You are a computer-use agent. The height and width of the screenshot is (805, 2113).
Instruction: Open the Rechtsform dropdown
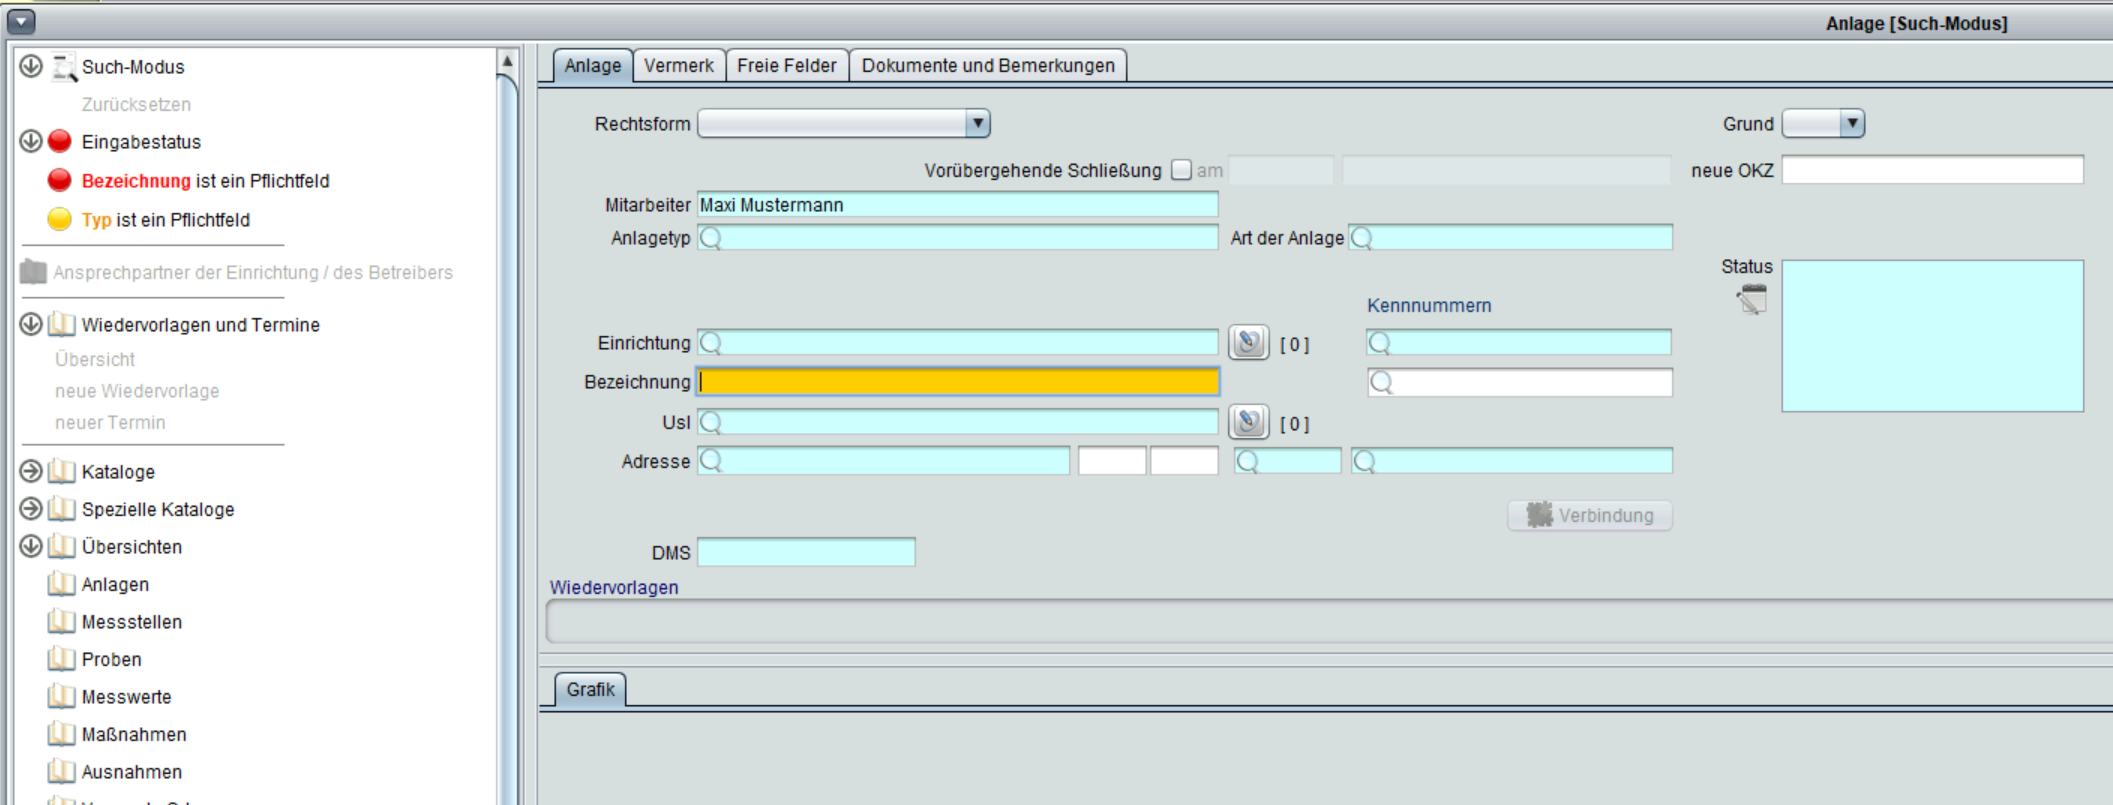tap(977, 124)
